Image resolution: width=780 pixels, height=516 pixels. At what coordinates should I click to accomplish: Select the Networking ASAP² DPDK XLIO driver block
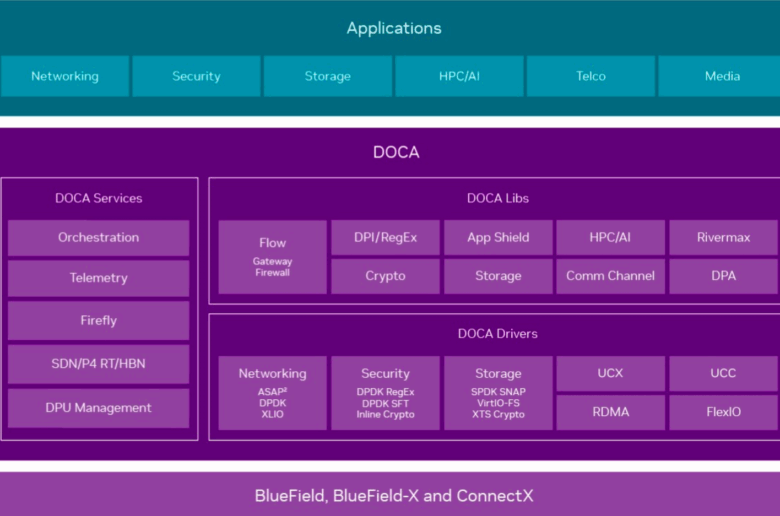[273, 393]
